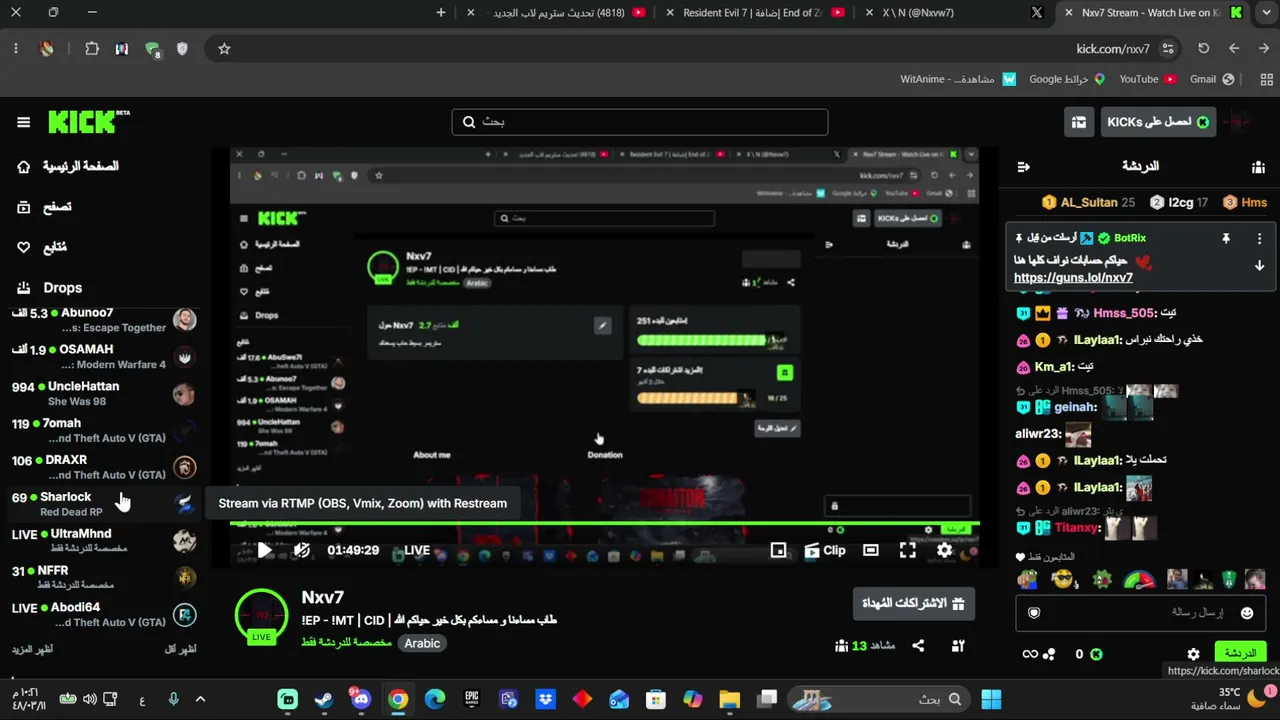The width and height of the screenshot is (1280, 720).
Task: Open the Browse sidebar item
Action: tap(45, 207)
